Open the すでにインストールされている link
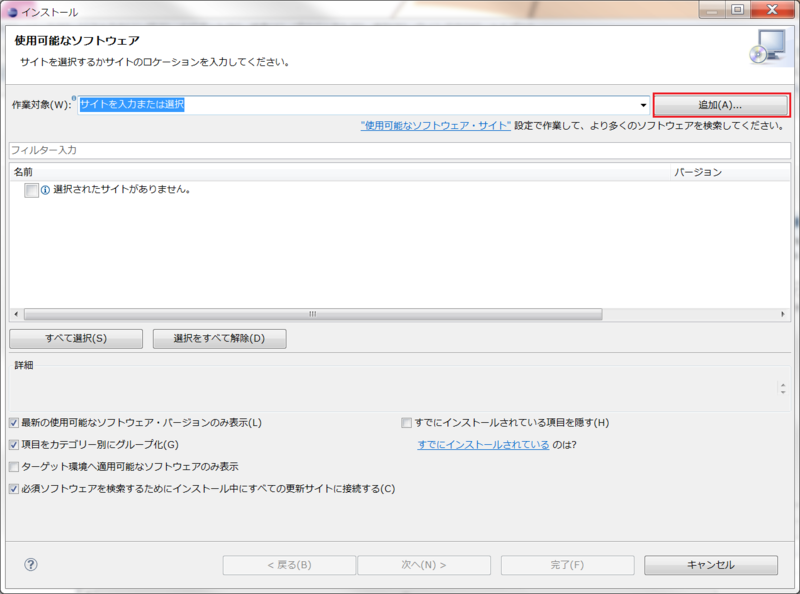This screenshot has width=800, height=594. [x=483, y=444]
